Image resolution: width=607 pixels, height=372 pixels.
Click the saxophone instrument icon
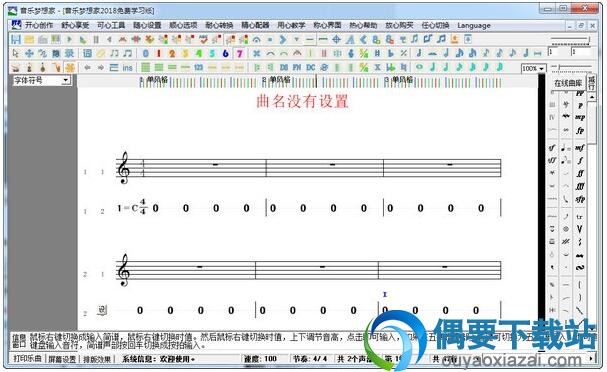pyautogui.click(x=56, y=67)
